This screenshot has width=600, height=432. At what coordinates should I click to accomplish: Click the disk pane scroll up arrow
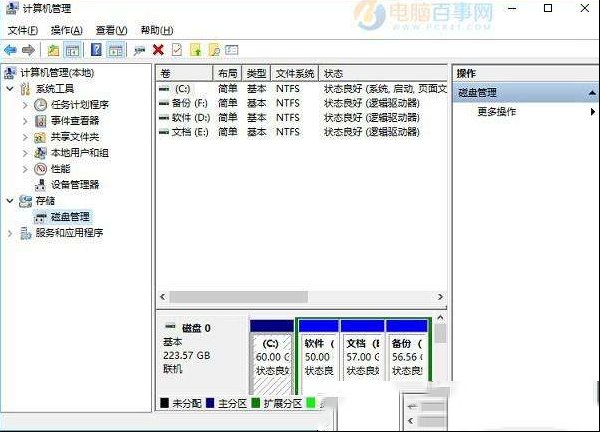(x=440, y=318)
